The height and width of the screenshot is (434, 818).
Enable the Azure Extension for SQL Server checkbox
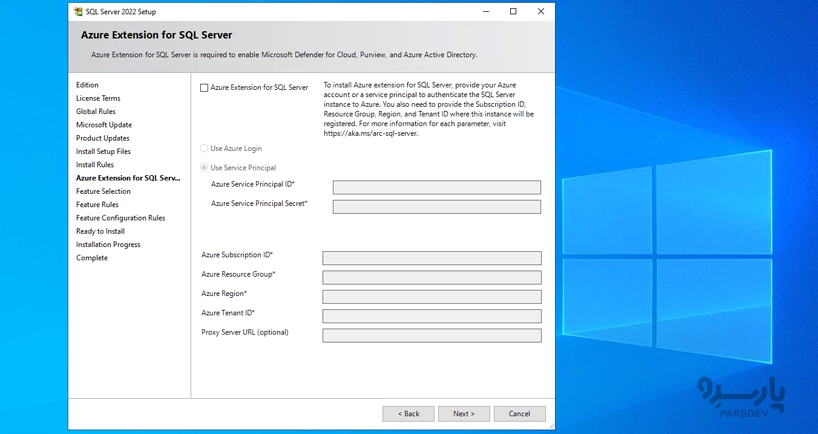pyautogui.click(x=205, y=88)
